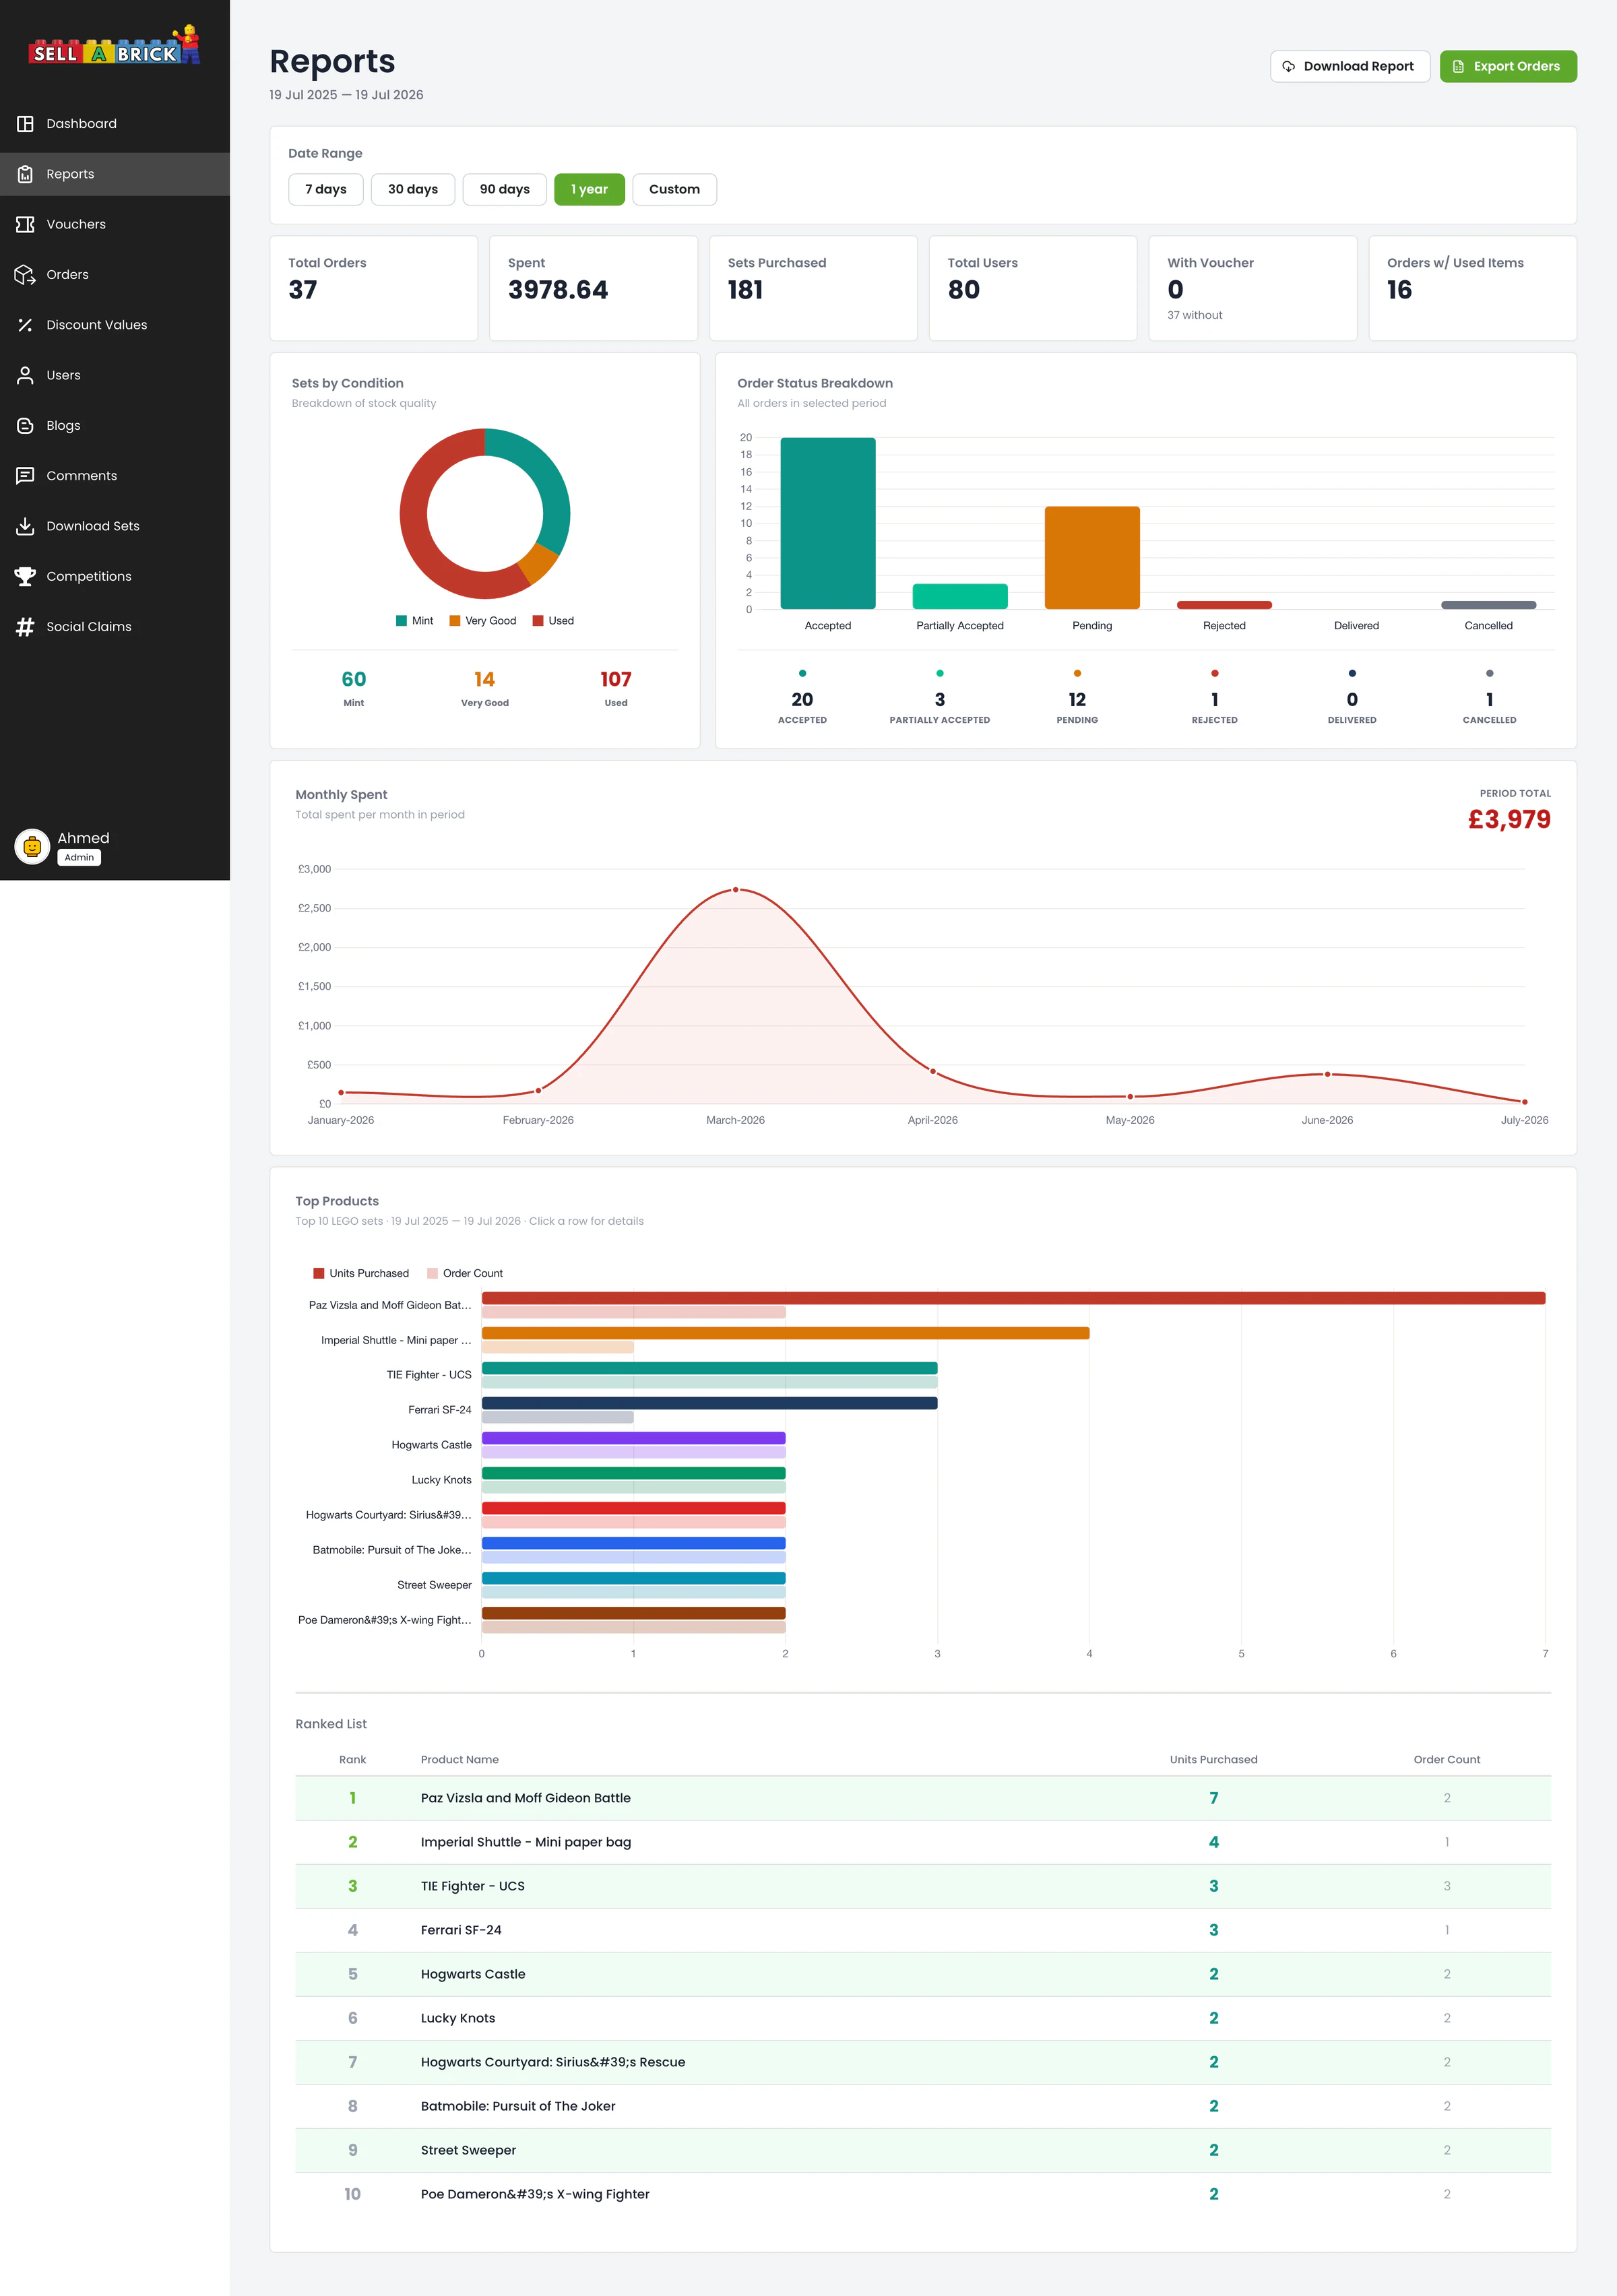1617x2296 pixels.
Task: Click the Sell A Brick logo
Action: coord(115,47)
